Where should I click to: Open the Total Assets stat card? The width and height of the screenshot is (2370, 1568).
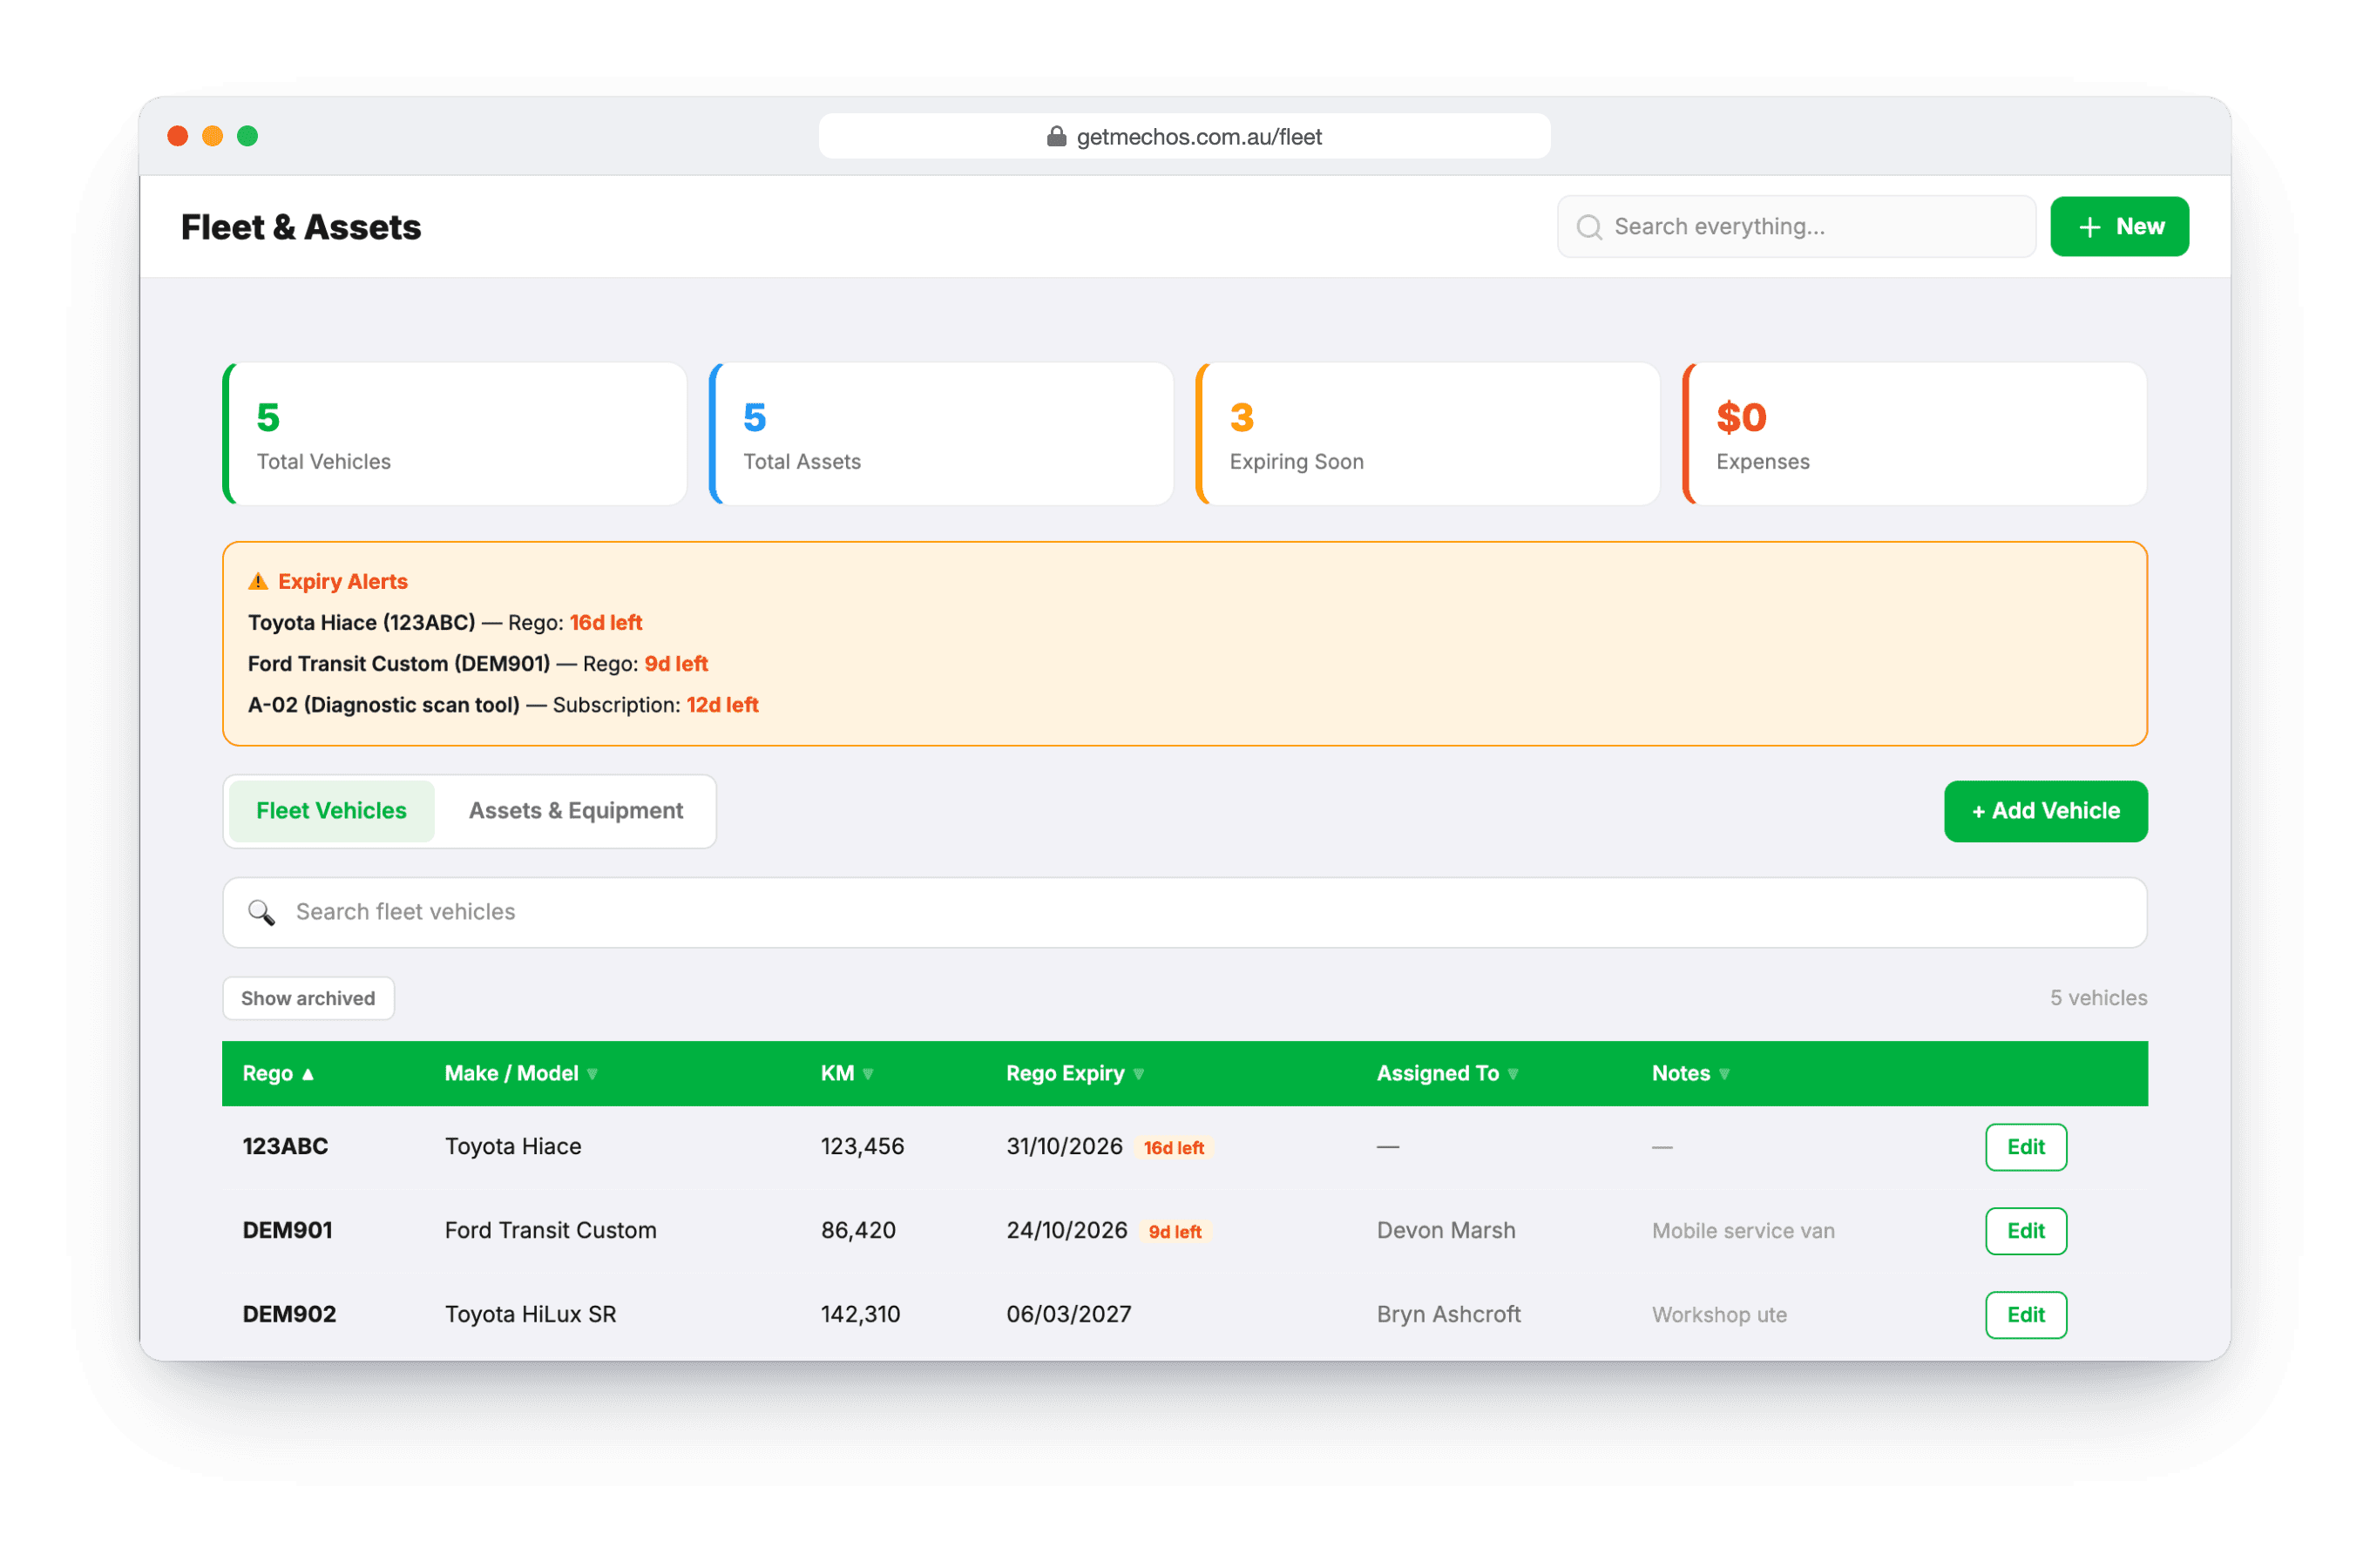tap(941, 434)
